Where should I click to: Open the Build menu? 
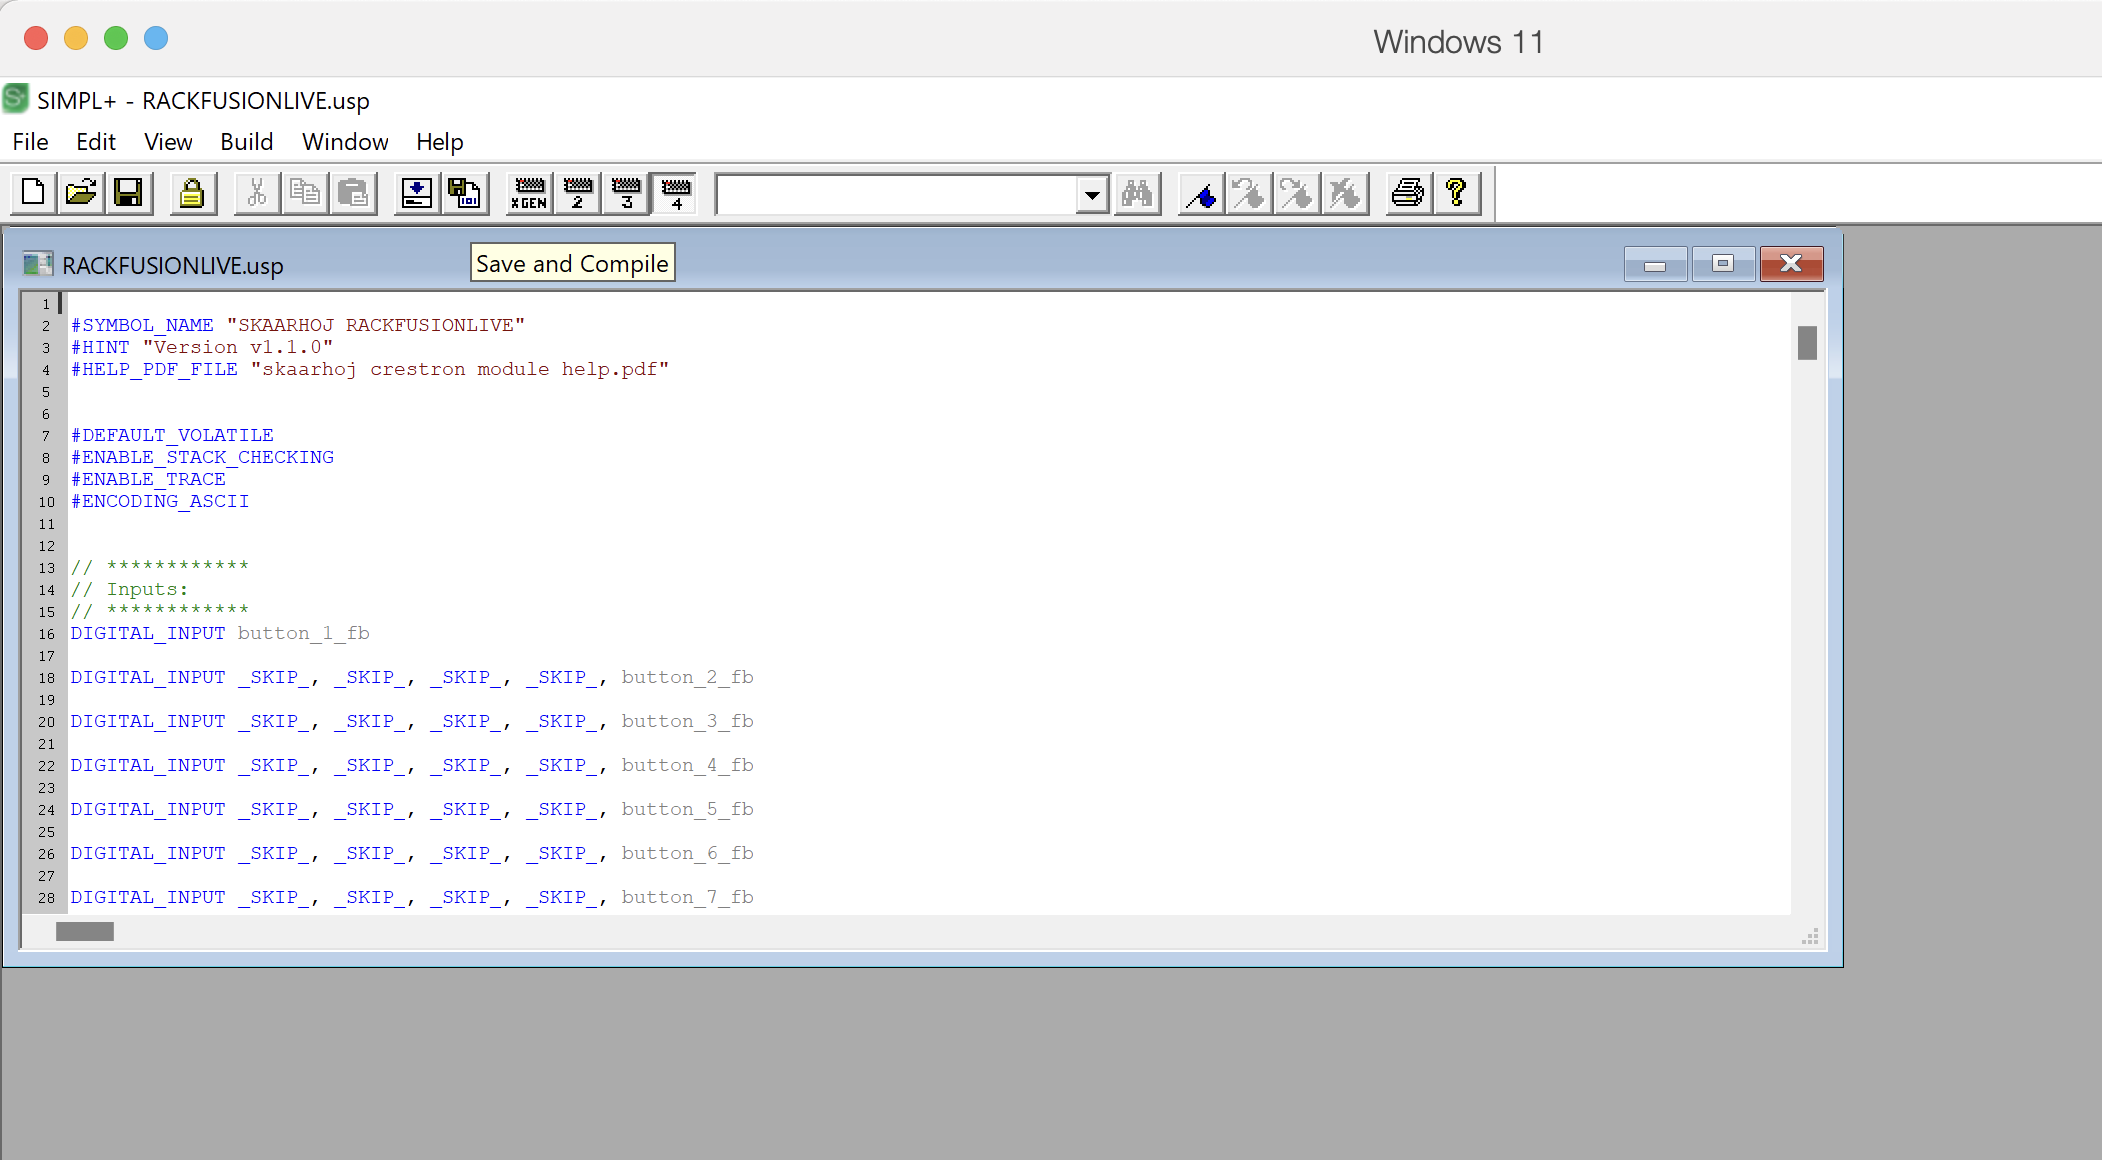pos(247,142)
